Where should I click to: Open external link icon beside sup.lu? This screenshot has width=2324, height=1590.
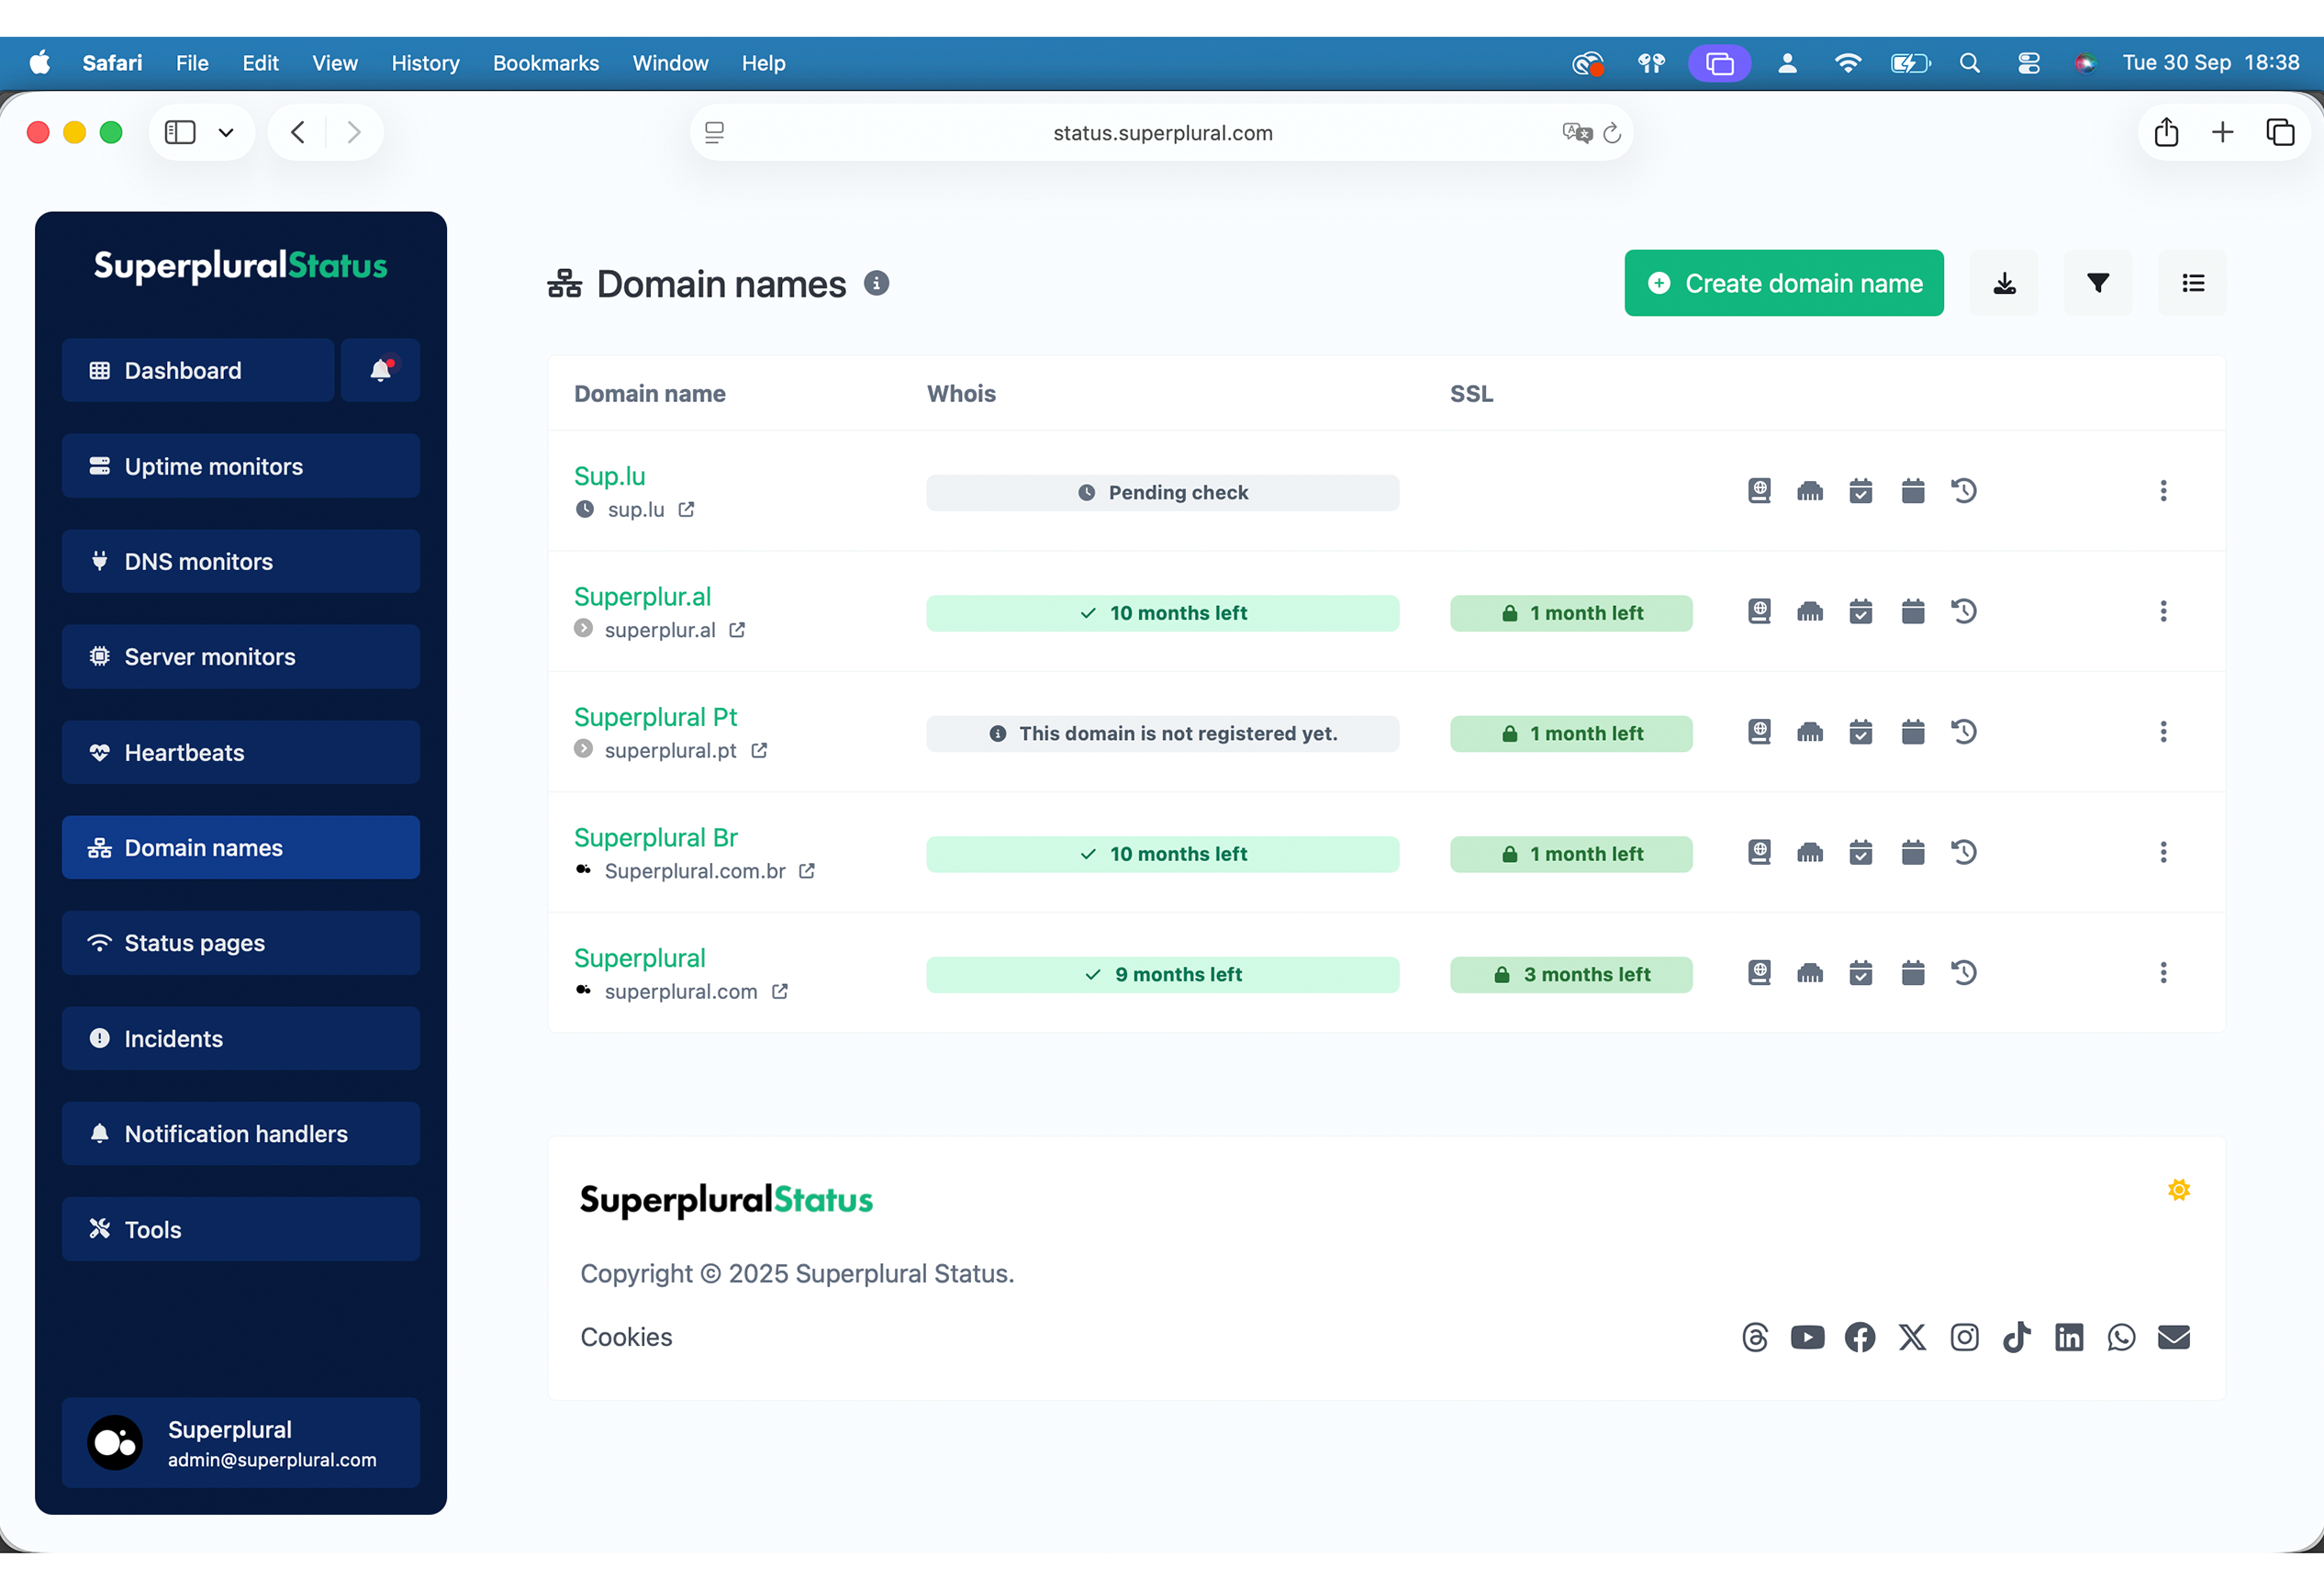tap(686, 509)
